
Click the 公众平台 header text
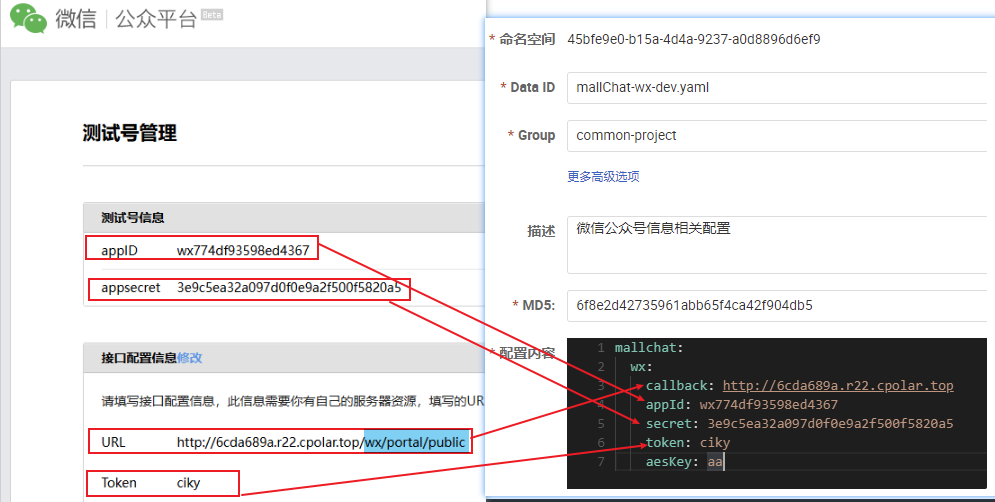[x=156, y=19]
